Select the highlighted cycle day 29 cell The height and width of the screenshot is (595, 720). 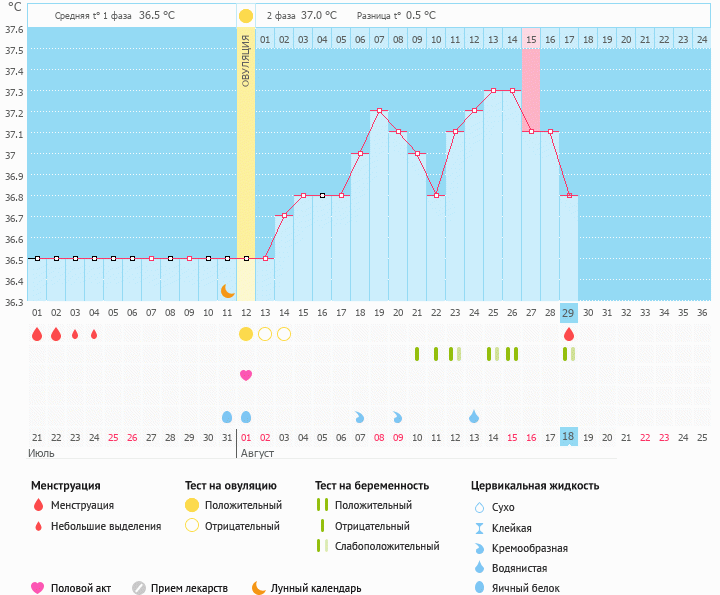[x=569, y=313]
